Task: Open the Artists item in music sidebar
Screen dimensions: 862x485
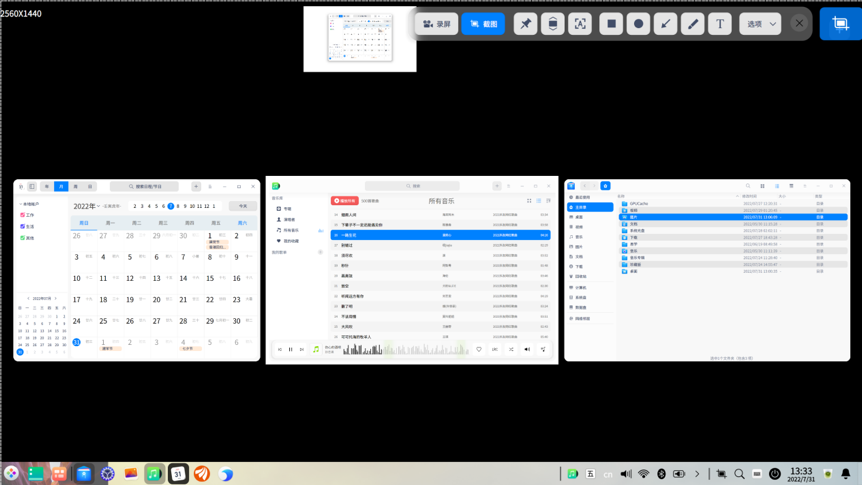Action: click(286, 219)
